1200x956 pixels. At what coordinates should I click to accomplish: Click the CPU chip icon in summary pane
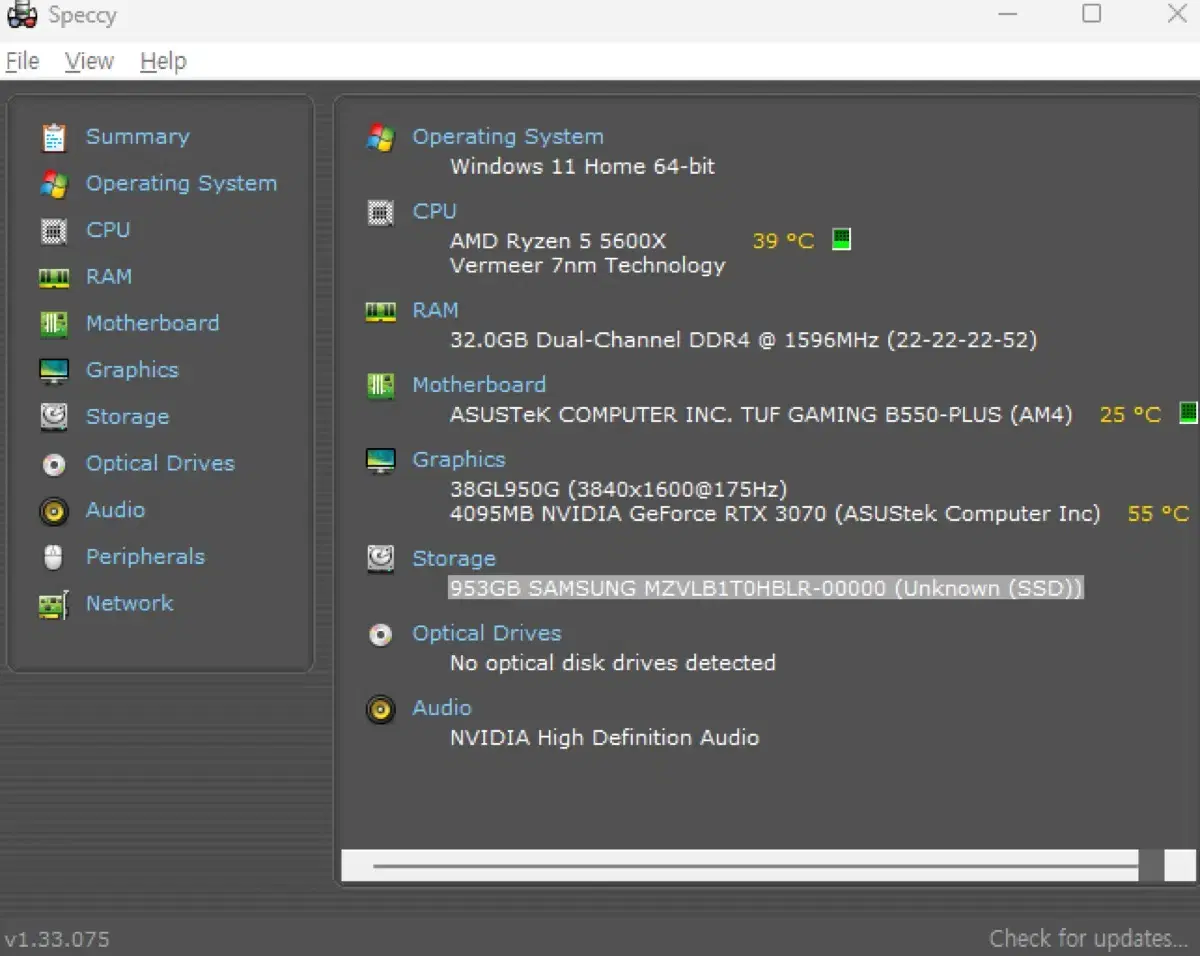point(380,212)
